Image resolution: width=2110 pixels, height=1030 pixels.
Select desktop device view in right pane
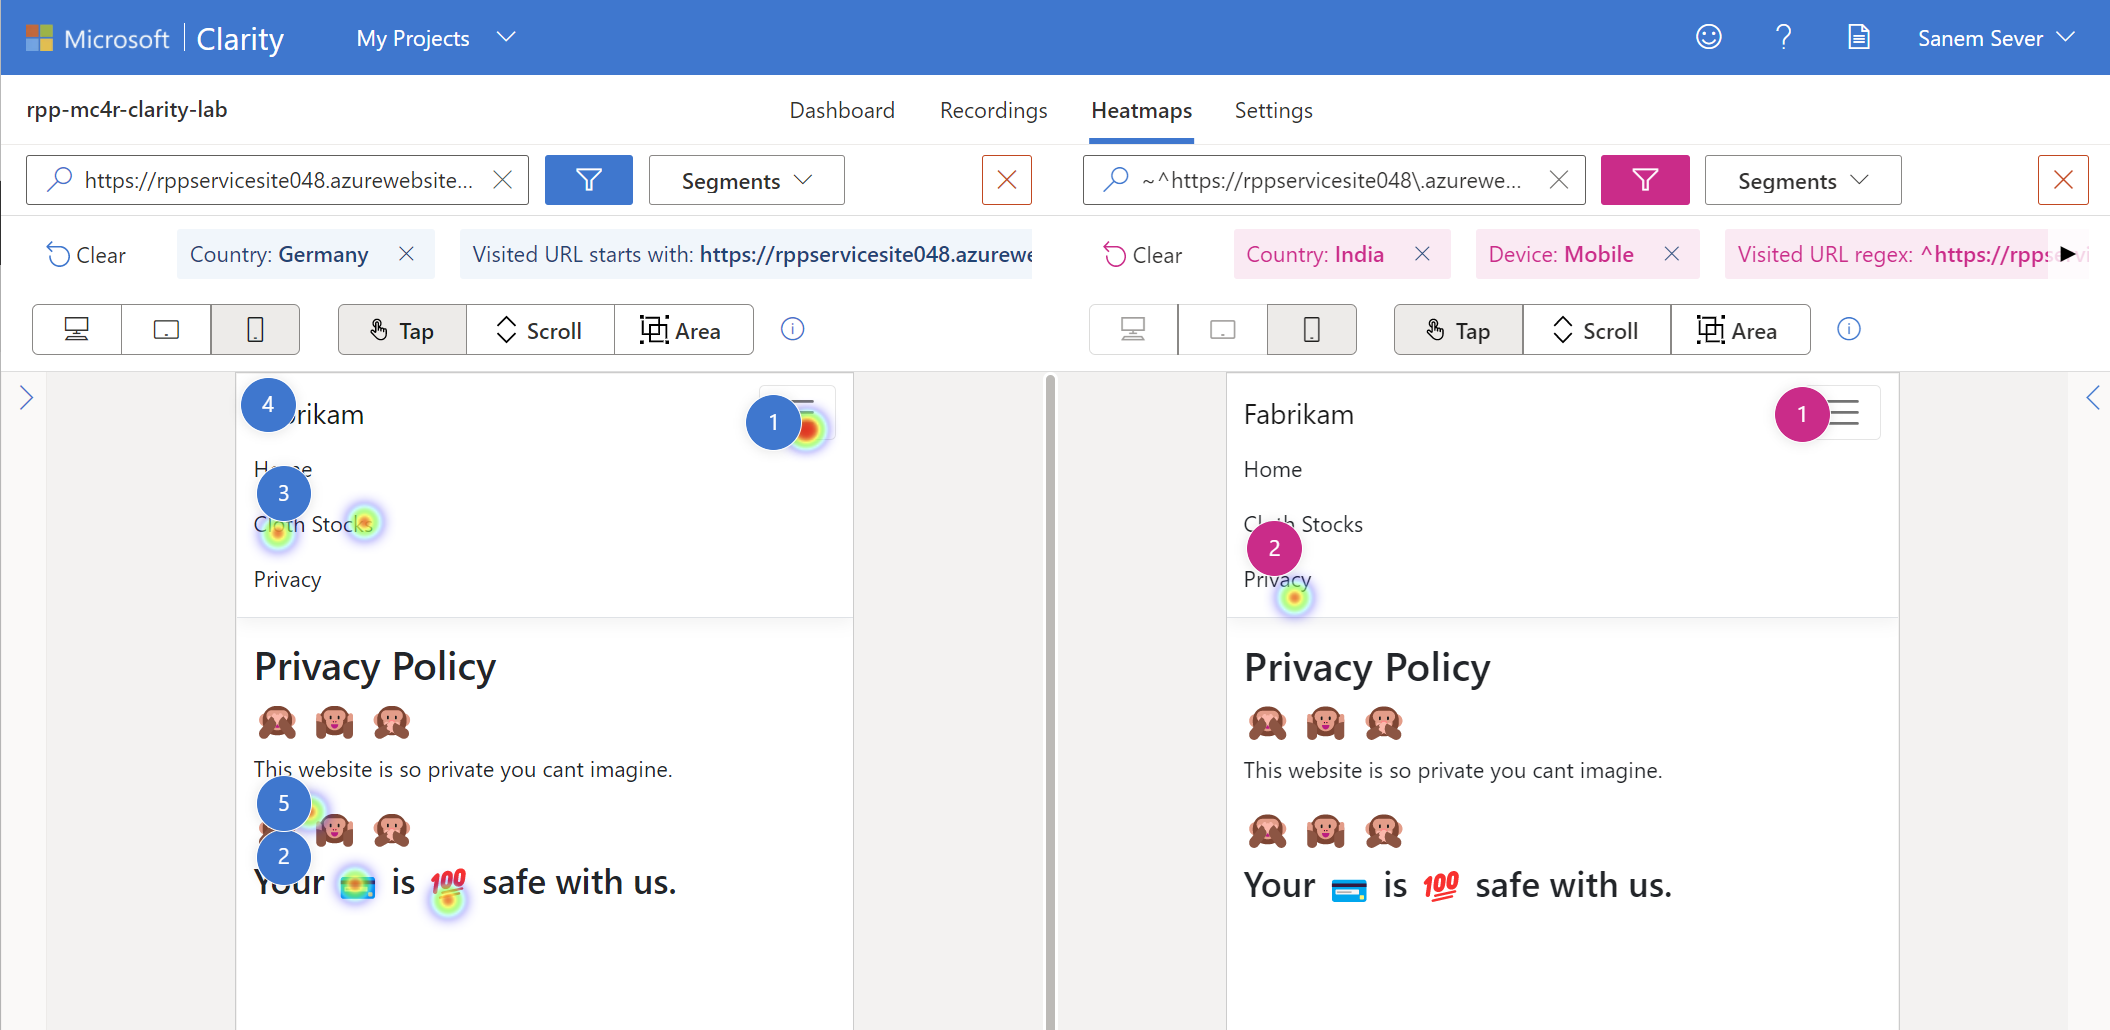1133,329
